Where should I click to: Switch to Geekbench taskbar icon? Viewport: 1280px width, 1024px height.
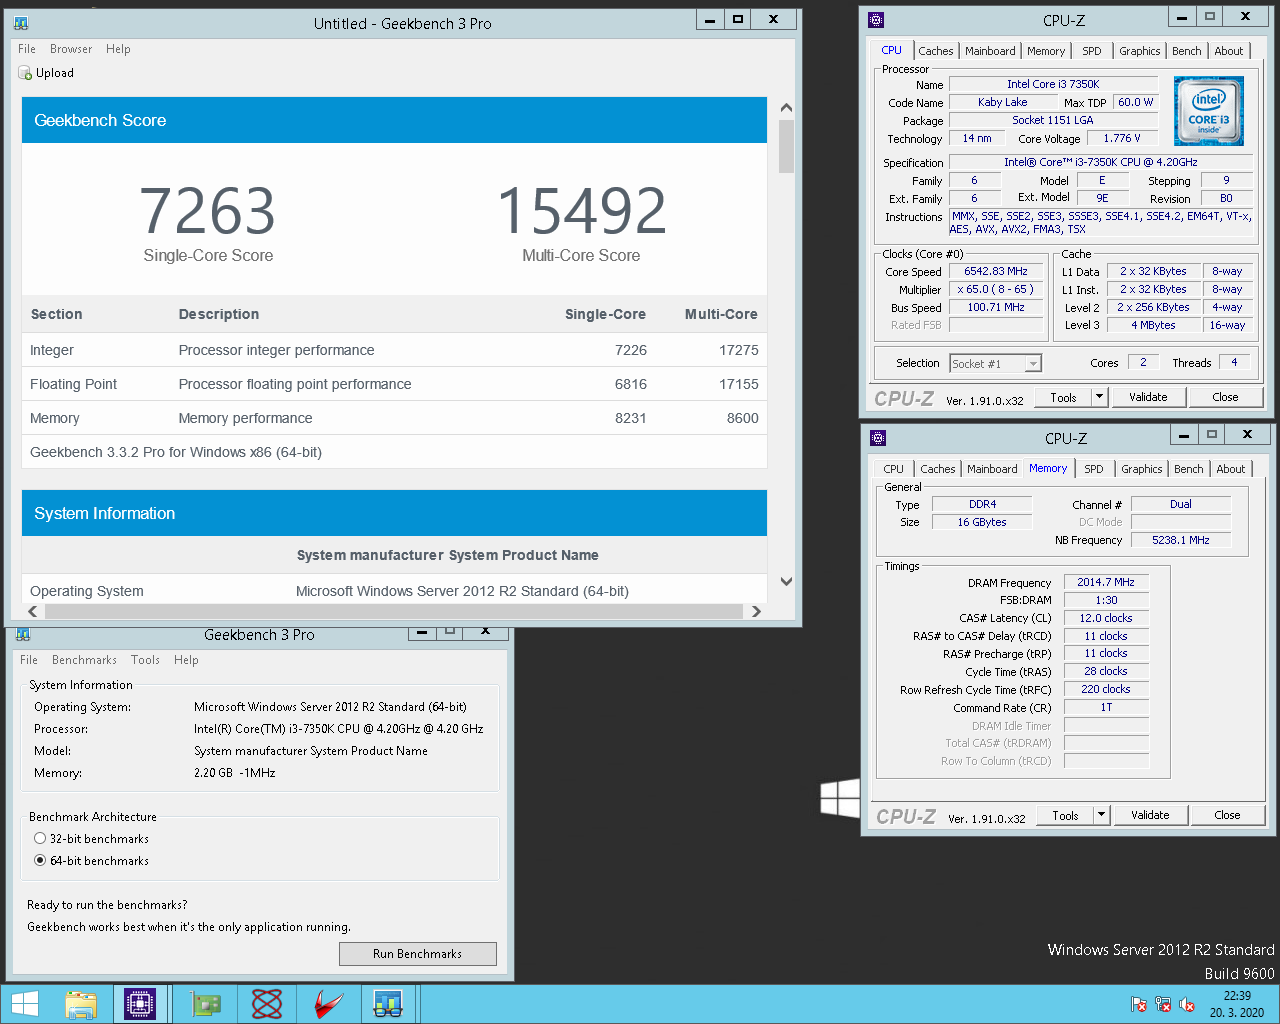388,1004
